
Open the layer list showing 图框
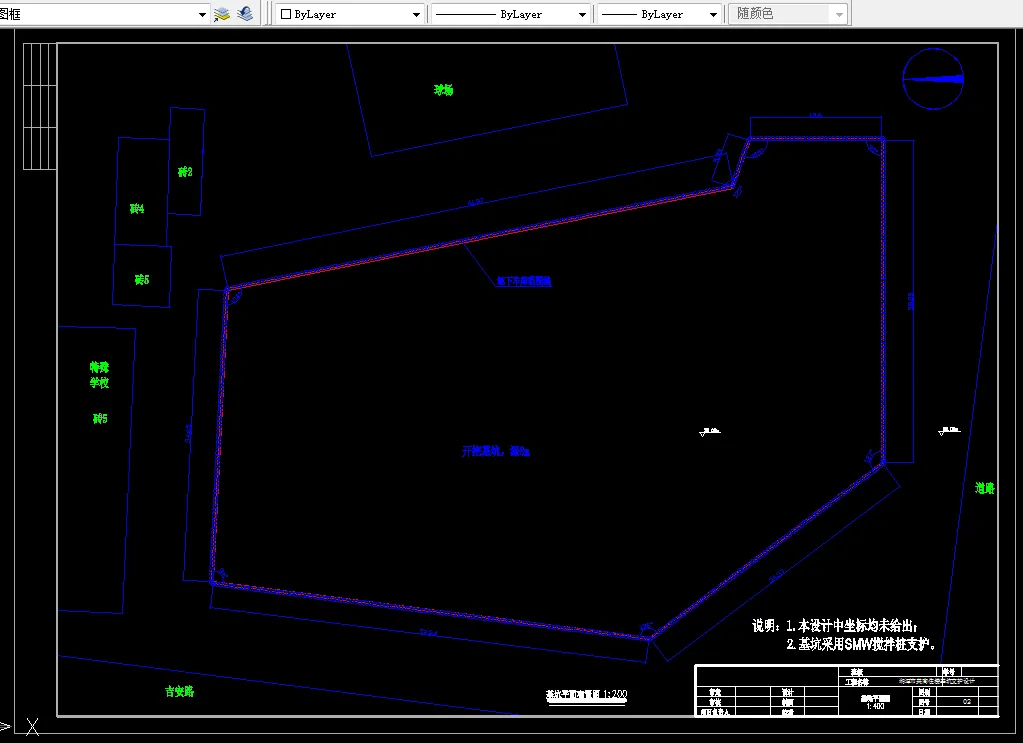click(103, 14)
